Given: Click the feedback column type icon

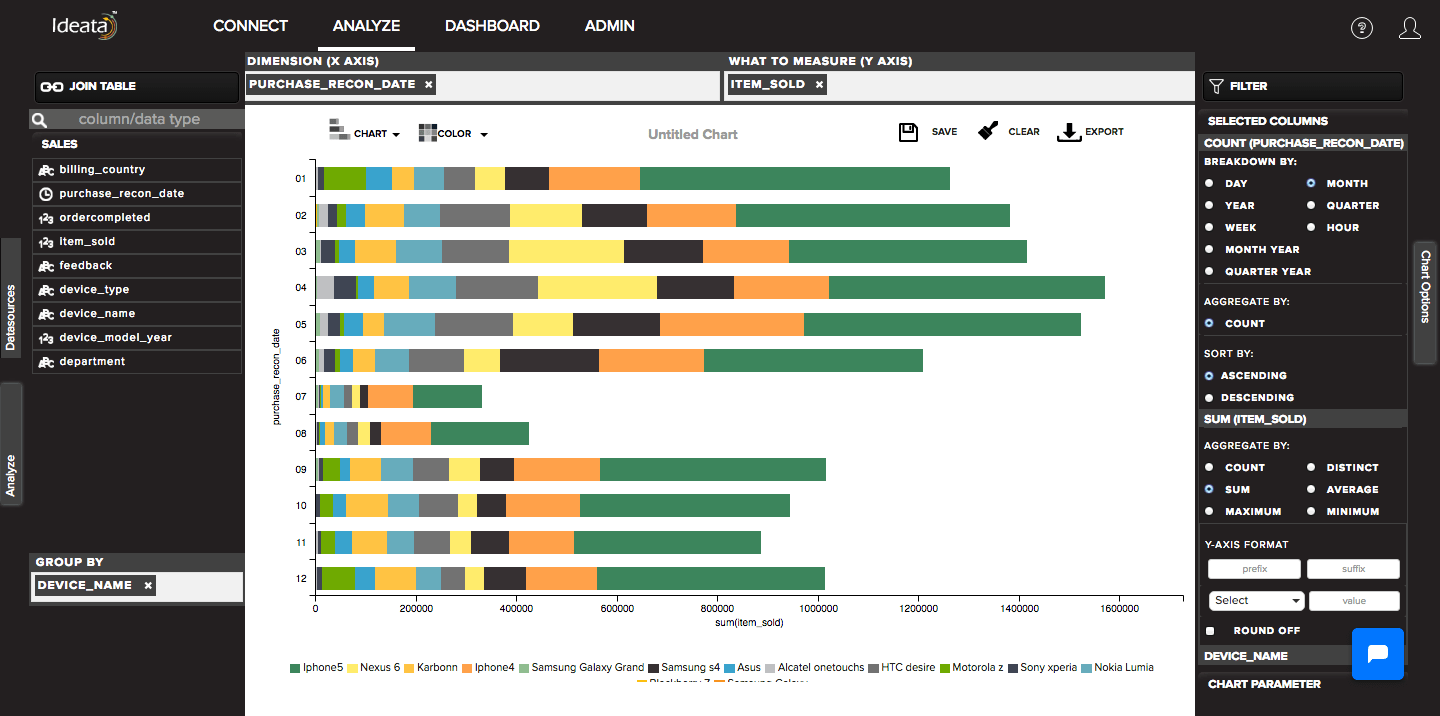Looking at the screenshot, I should click(46, 266).
